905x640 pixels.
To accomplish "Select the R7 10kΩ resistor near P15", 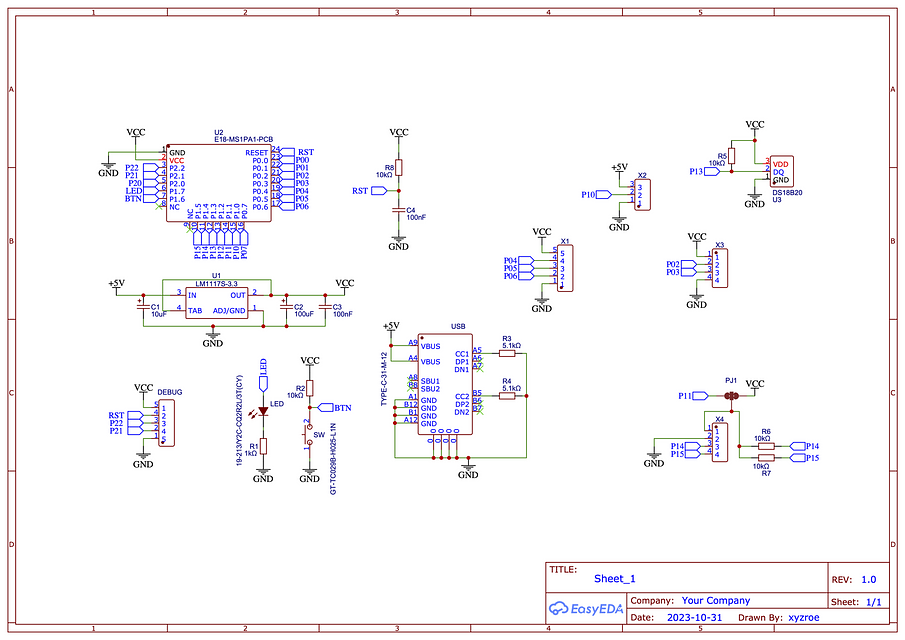I will coord(766,458).
